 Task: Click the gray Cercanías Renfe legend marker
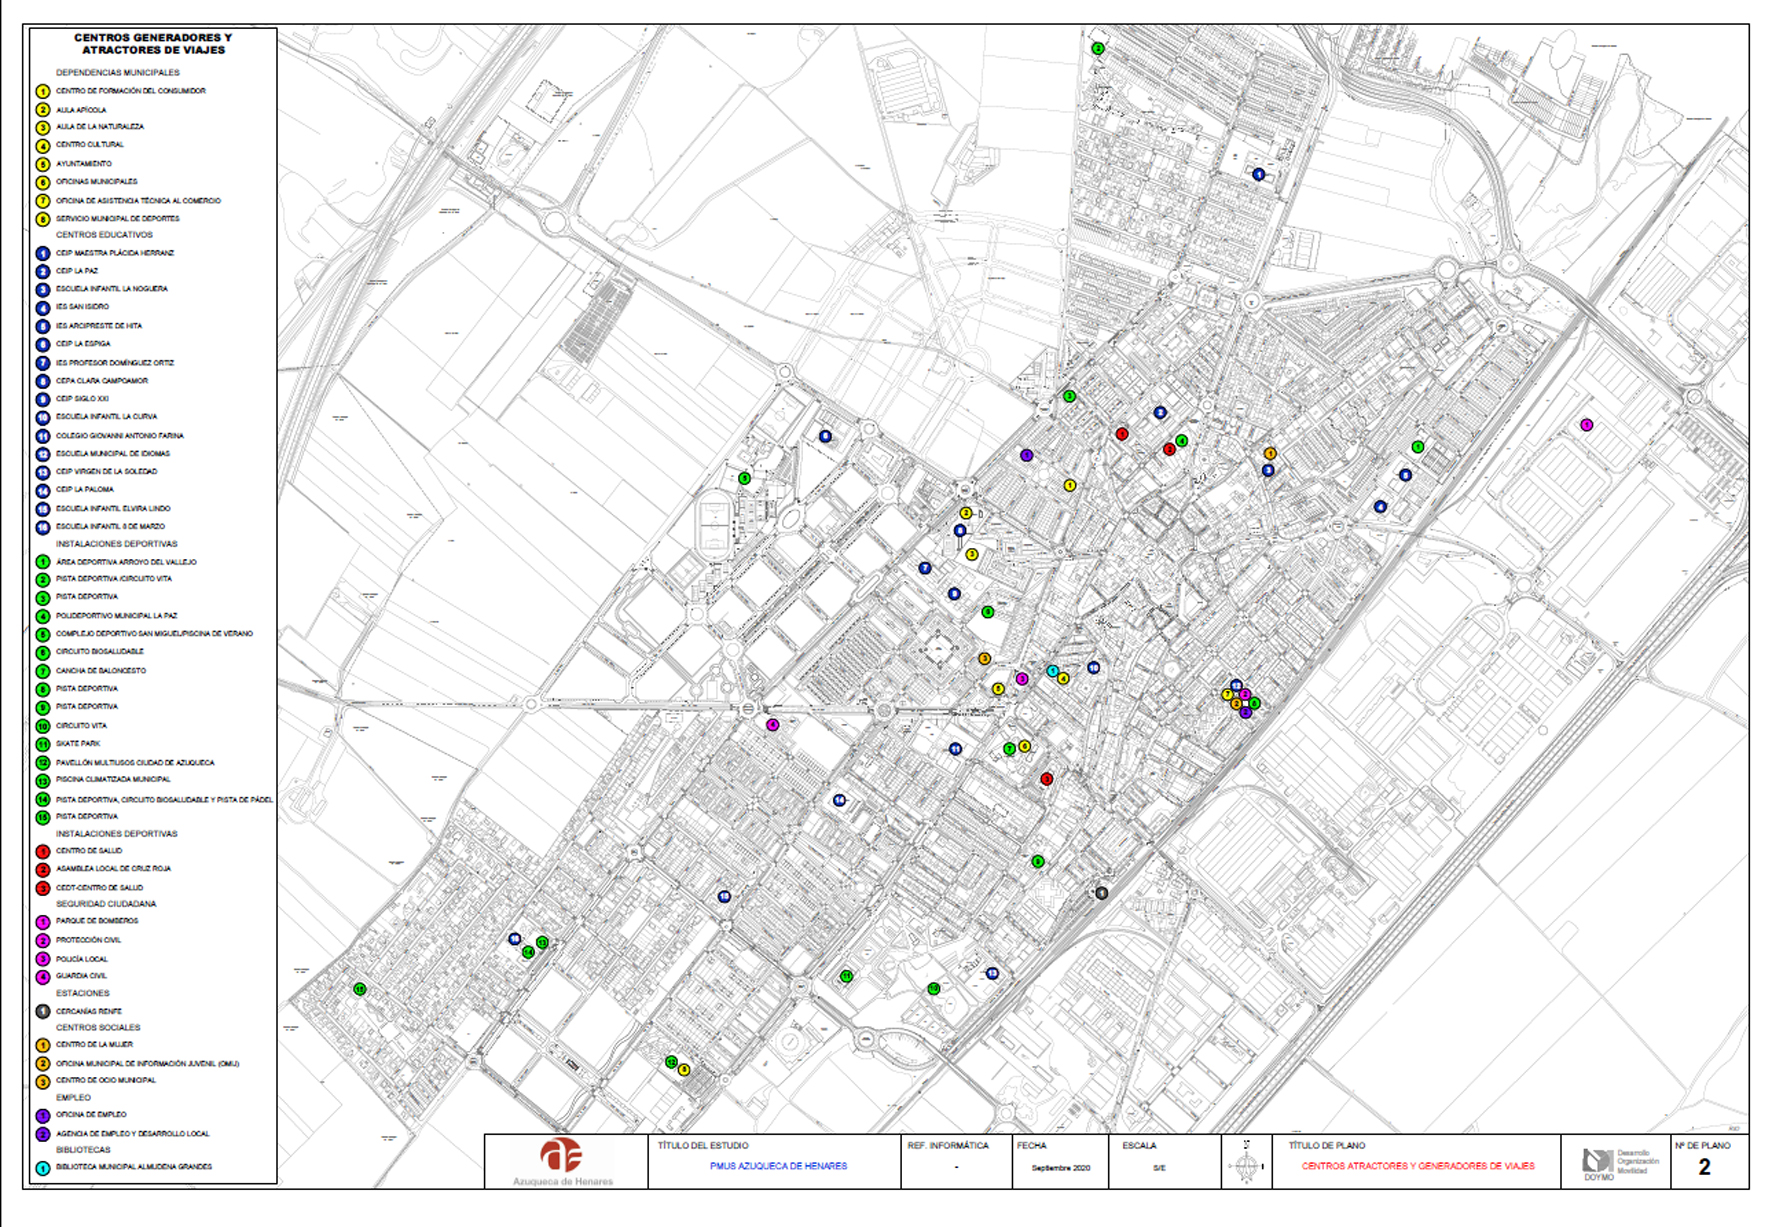pos(43,1011)
